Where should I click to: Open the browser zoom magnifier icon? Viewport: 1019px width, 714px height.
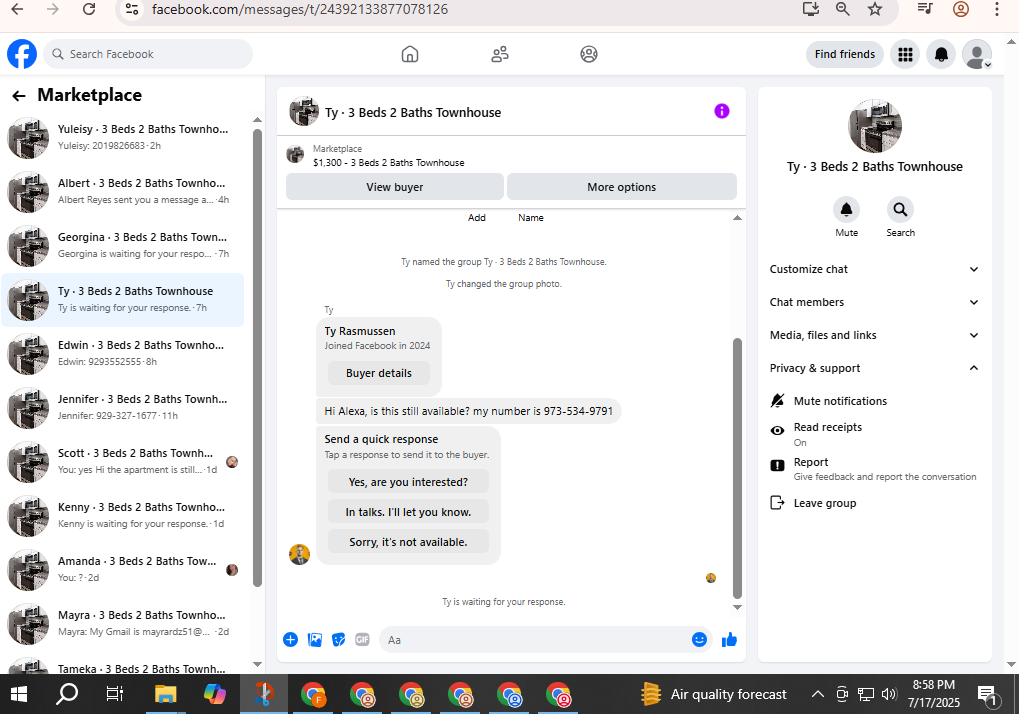(x=843, y=9)
